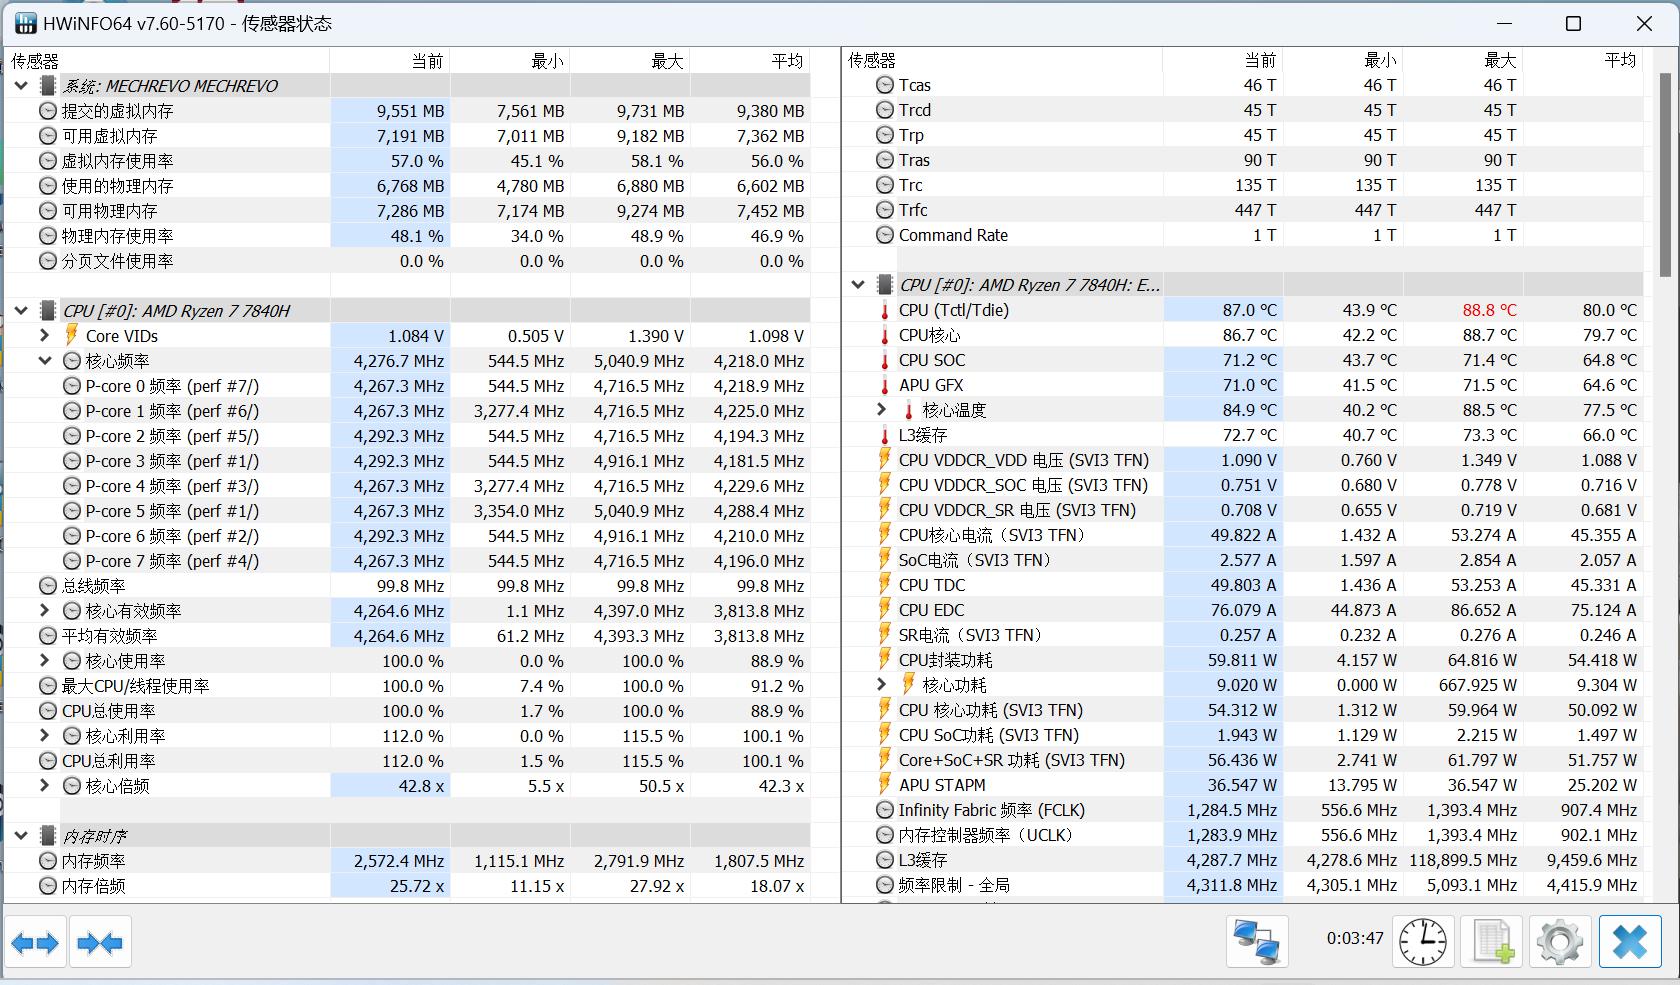The height and width of the screenshot is (985, 1680).
Task: Click the chip icon on the 内存时序 header
Action: tap(47, 835)
